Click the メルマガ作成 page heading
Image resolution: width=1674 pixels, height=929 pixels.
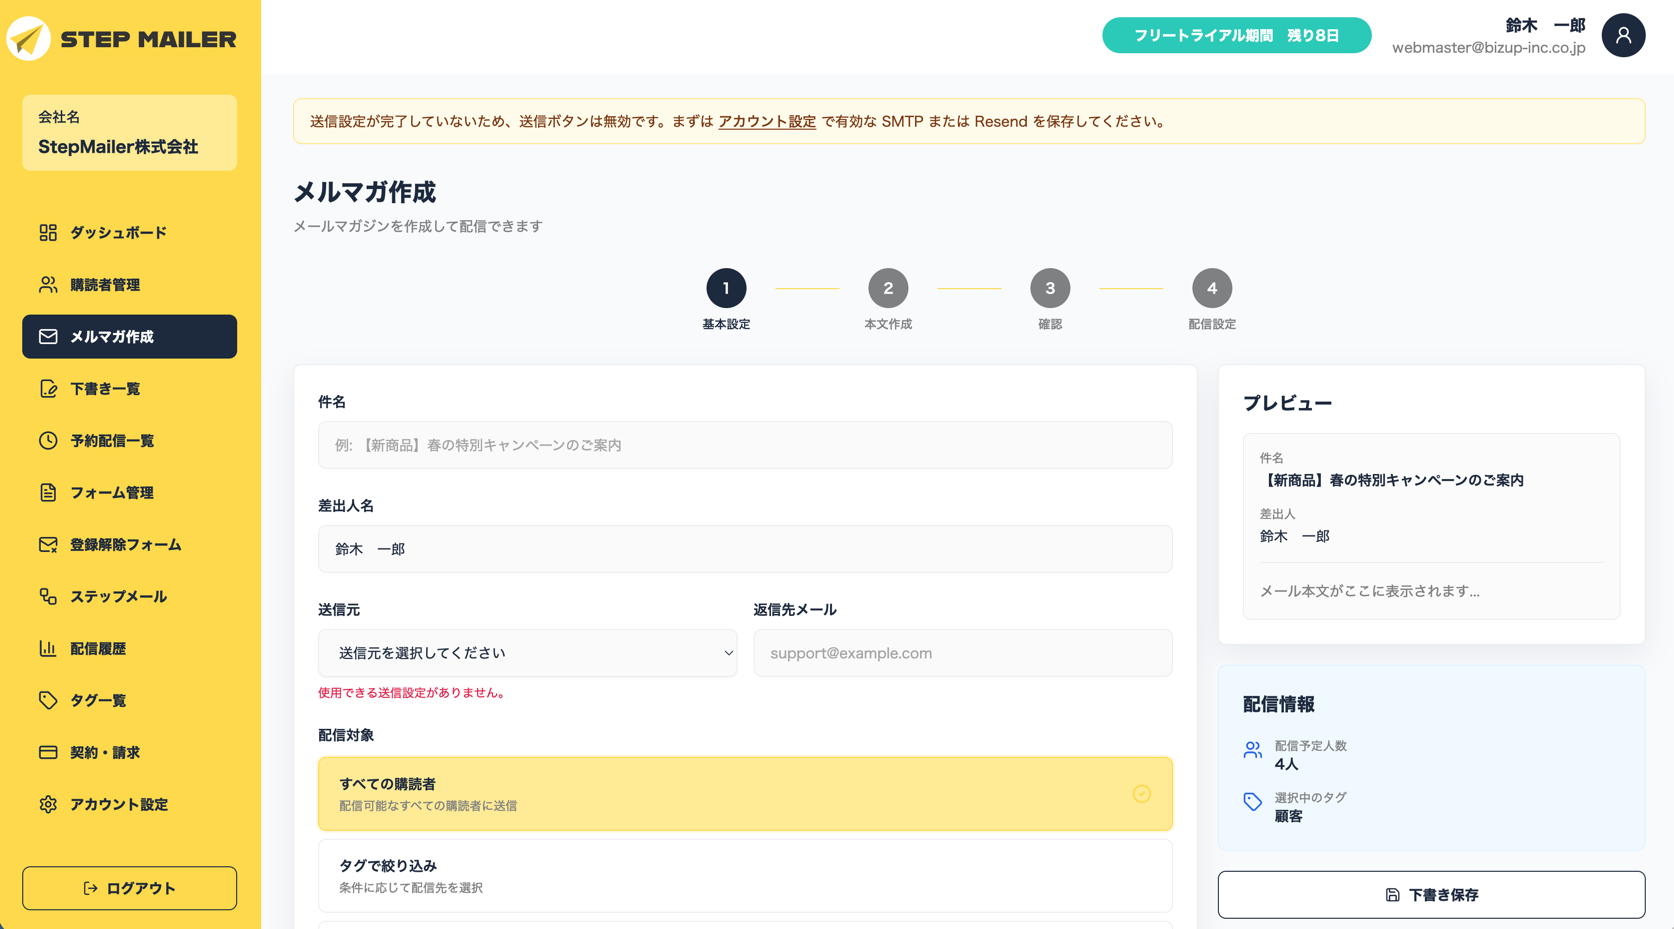364,192
